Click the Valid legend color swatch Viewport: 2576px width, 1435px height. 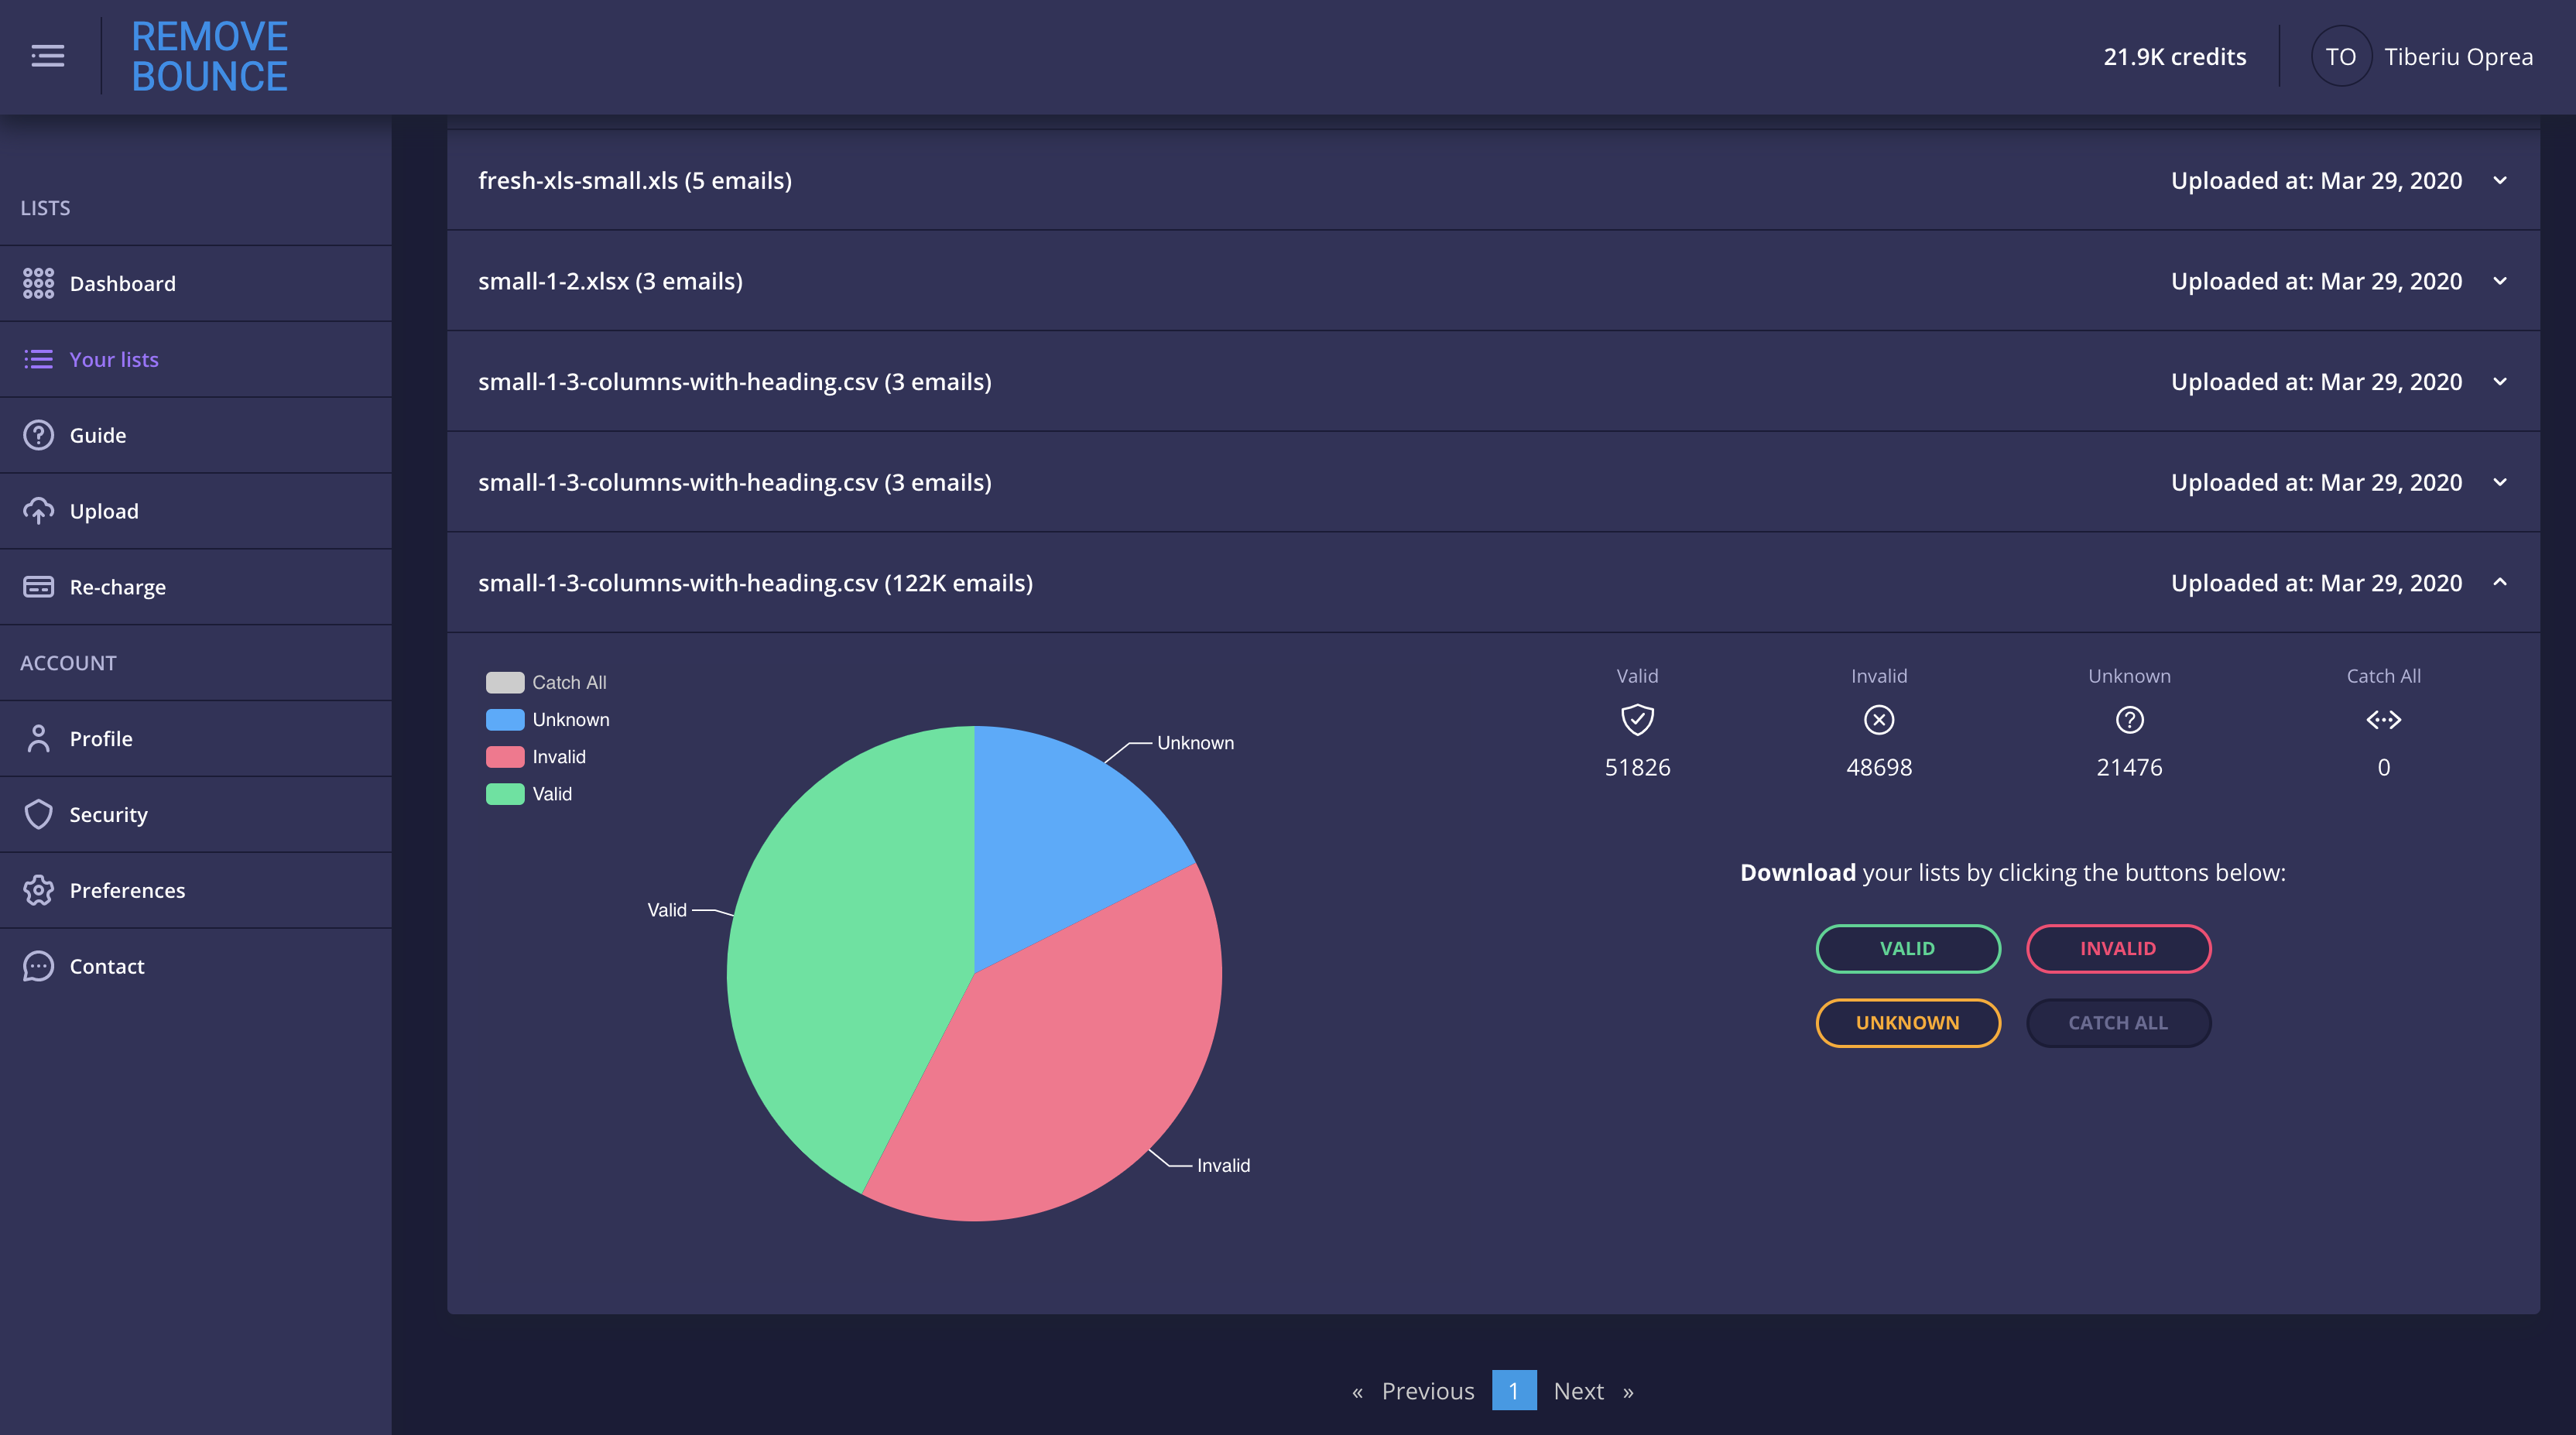[505, 794]
